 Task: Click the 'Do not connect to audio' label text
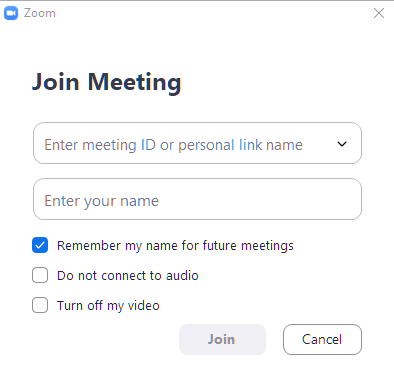(128, 276)
